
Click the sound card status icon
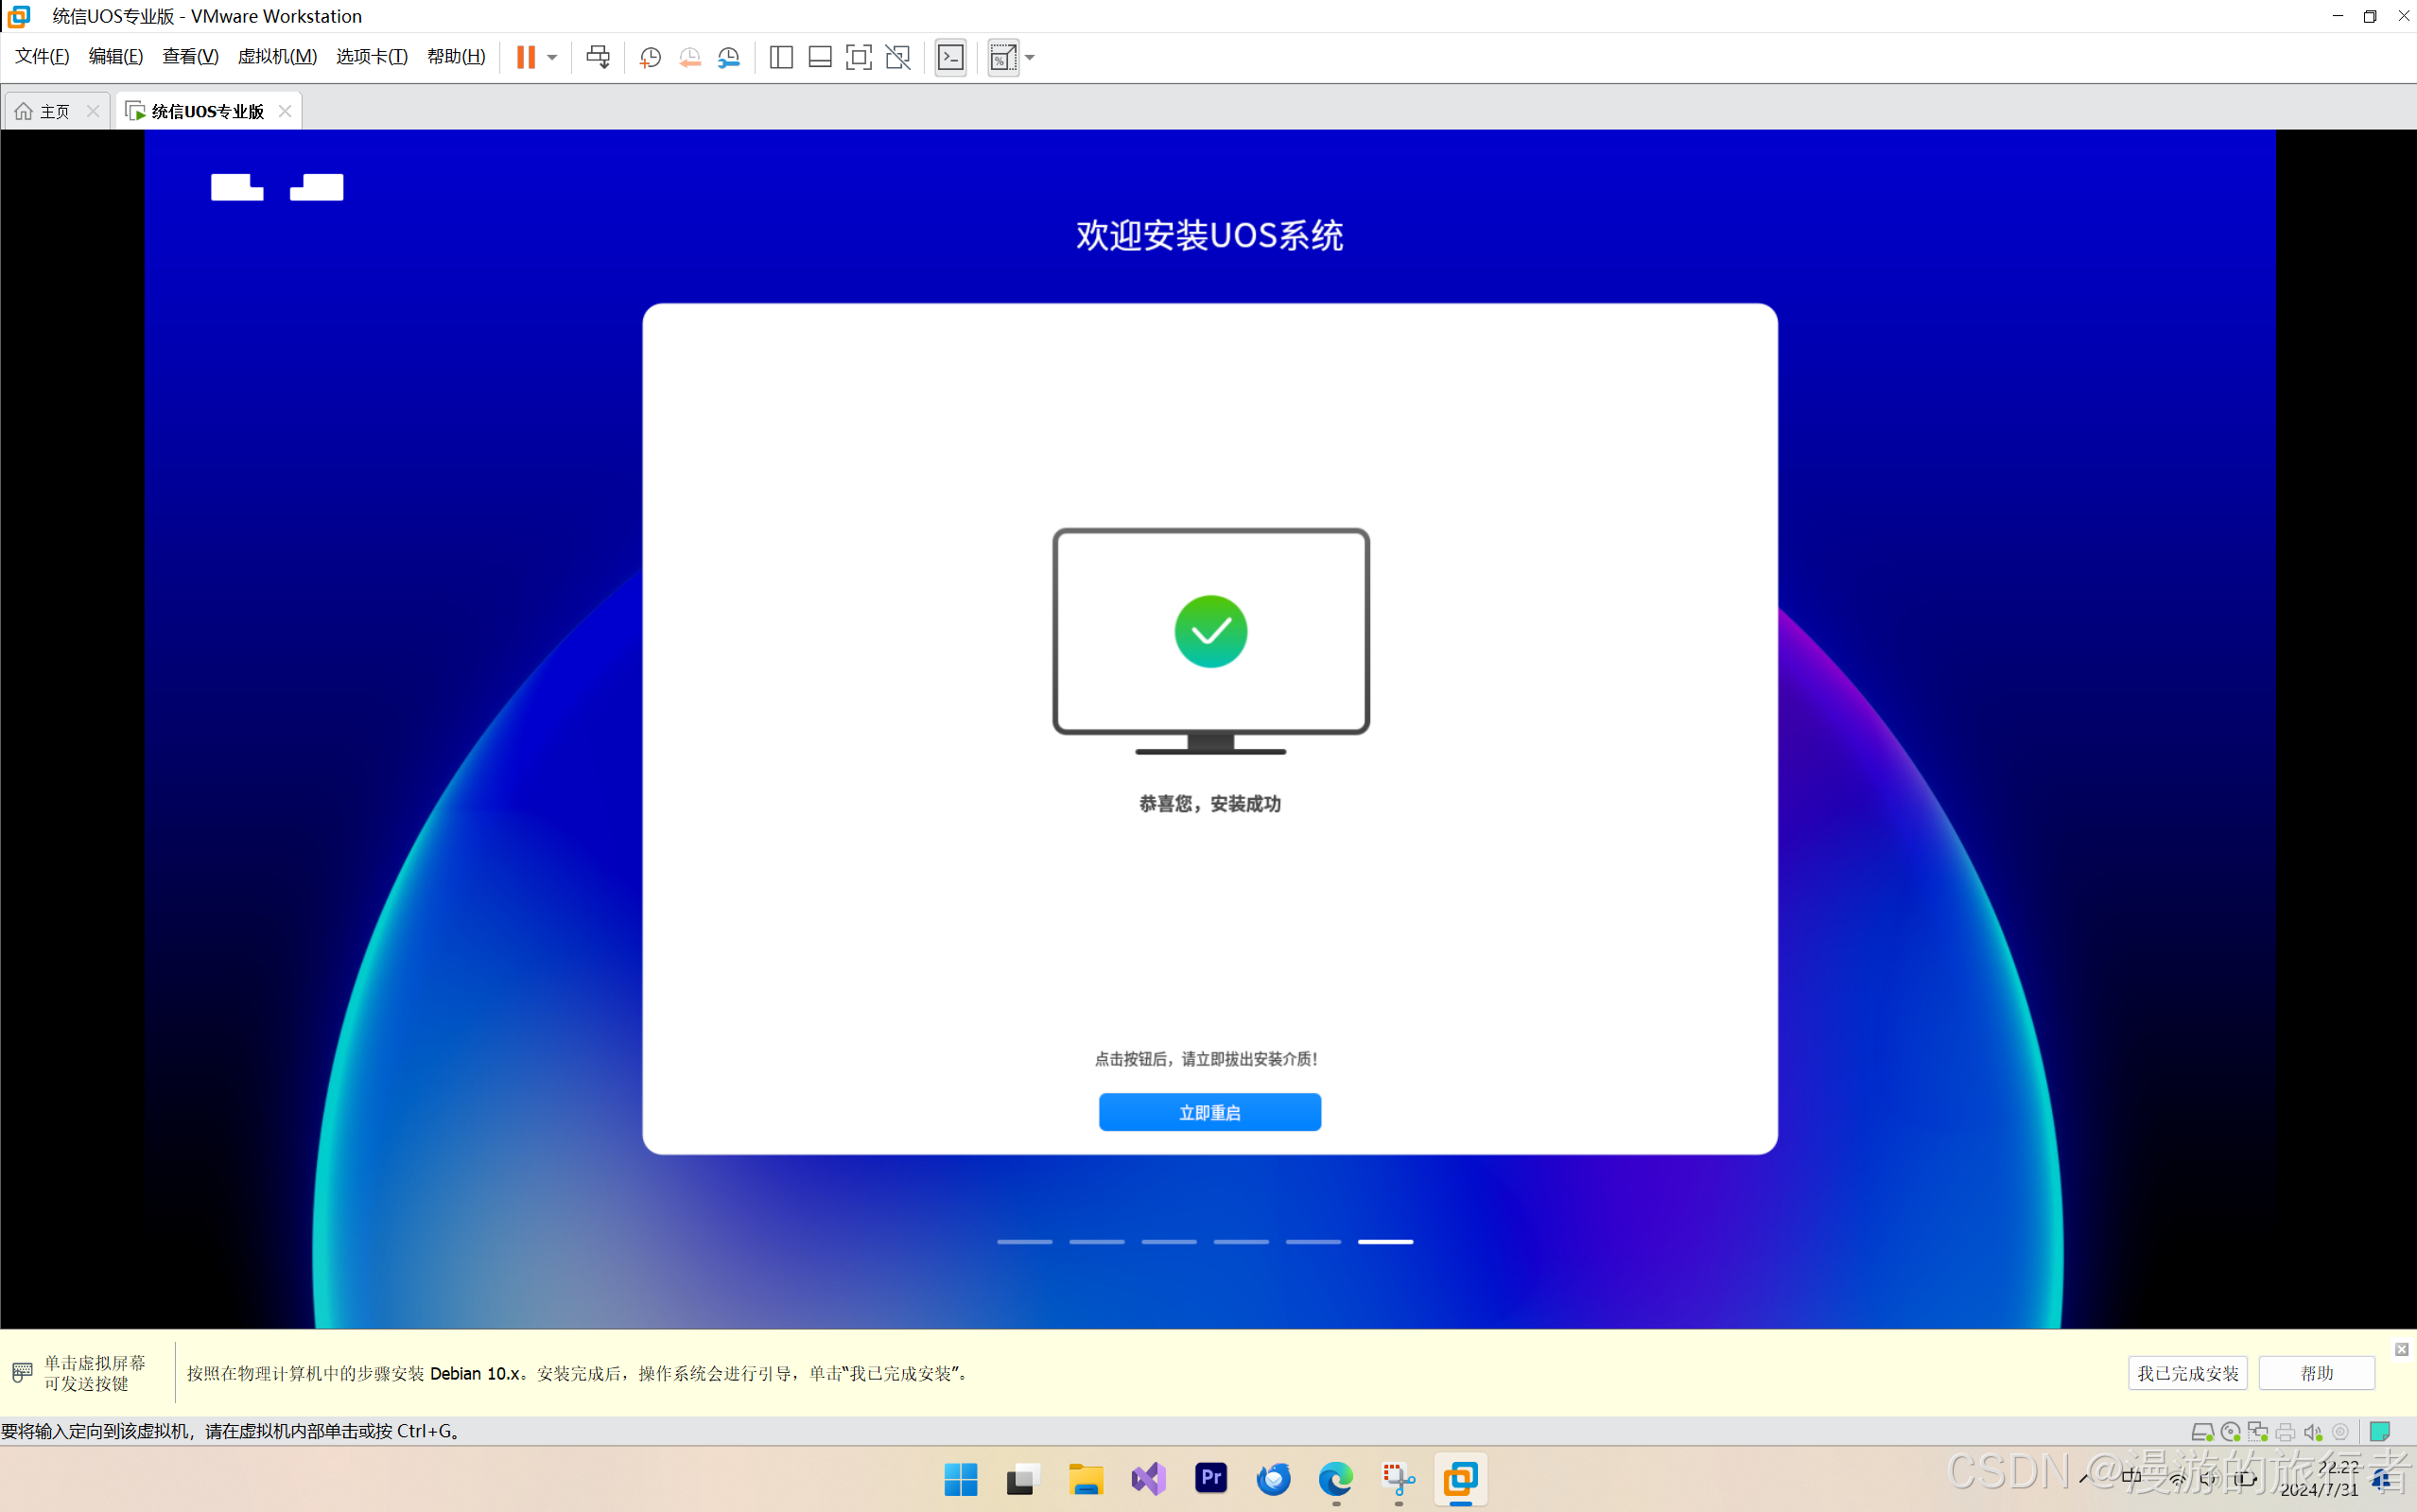pyautogui.click(x=2312, y=1432)
